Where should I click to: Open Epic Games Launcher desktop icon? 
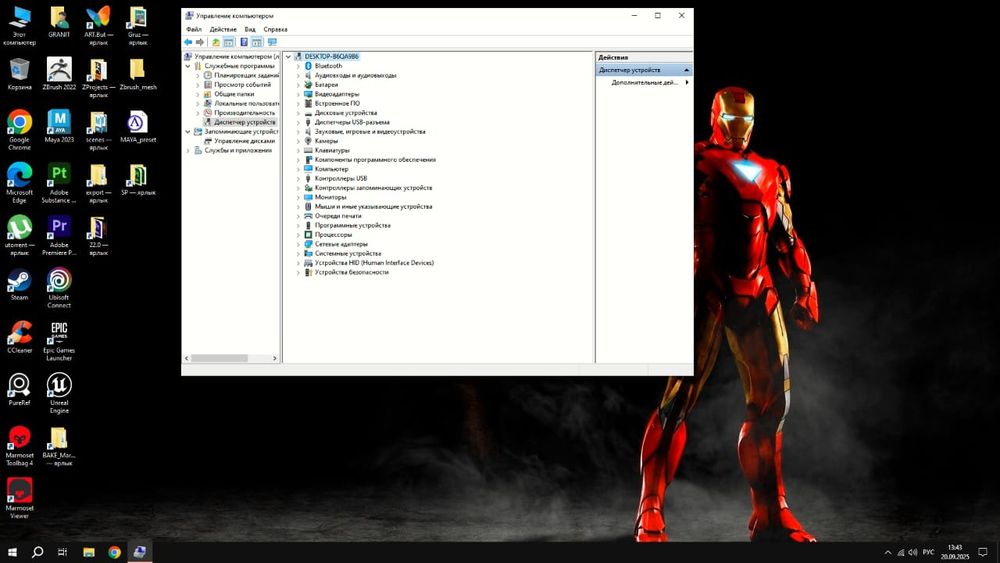pos(59,341)
